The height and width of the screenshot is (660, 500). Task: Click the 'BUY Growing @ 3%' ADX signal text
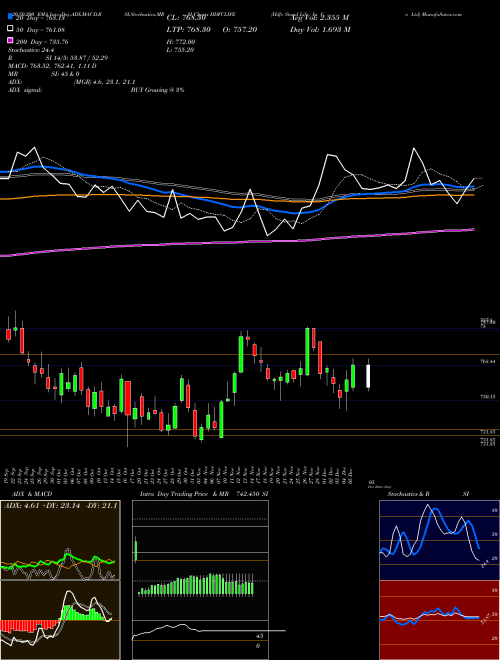157,90
